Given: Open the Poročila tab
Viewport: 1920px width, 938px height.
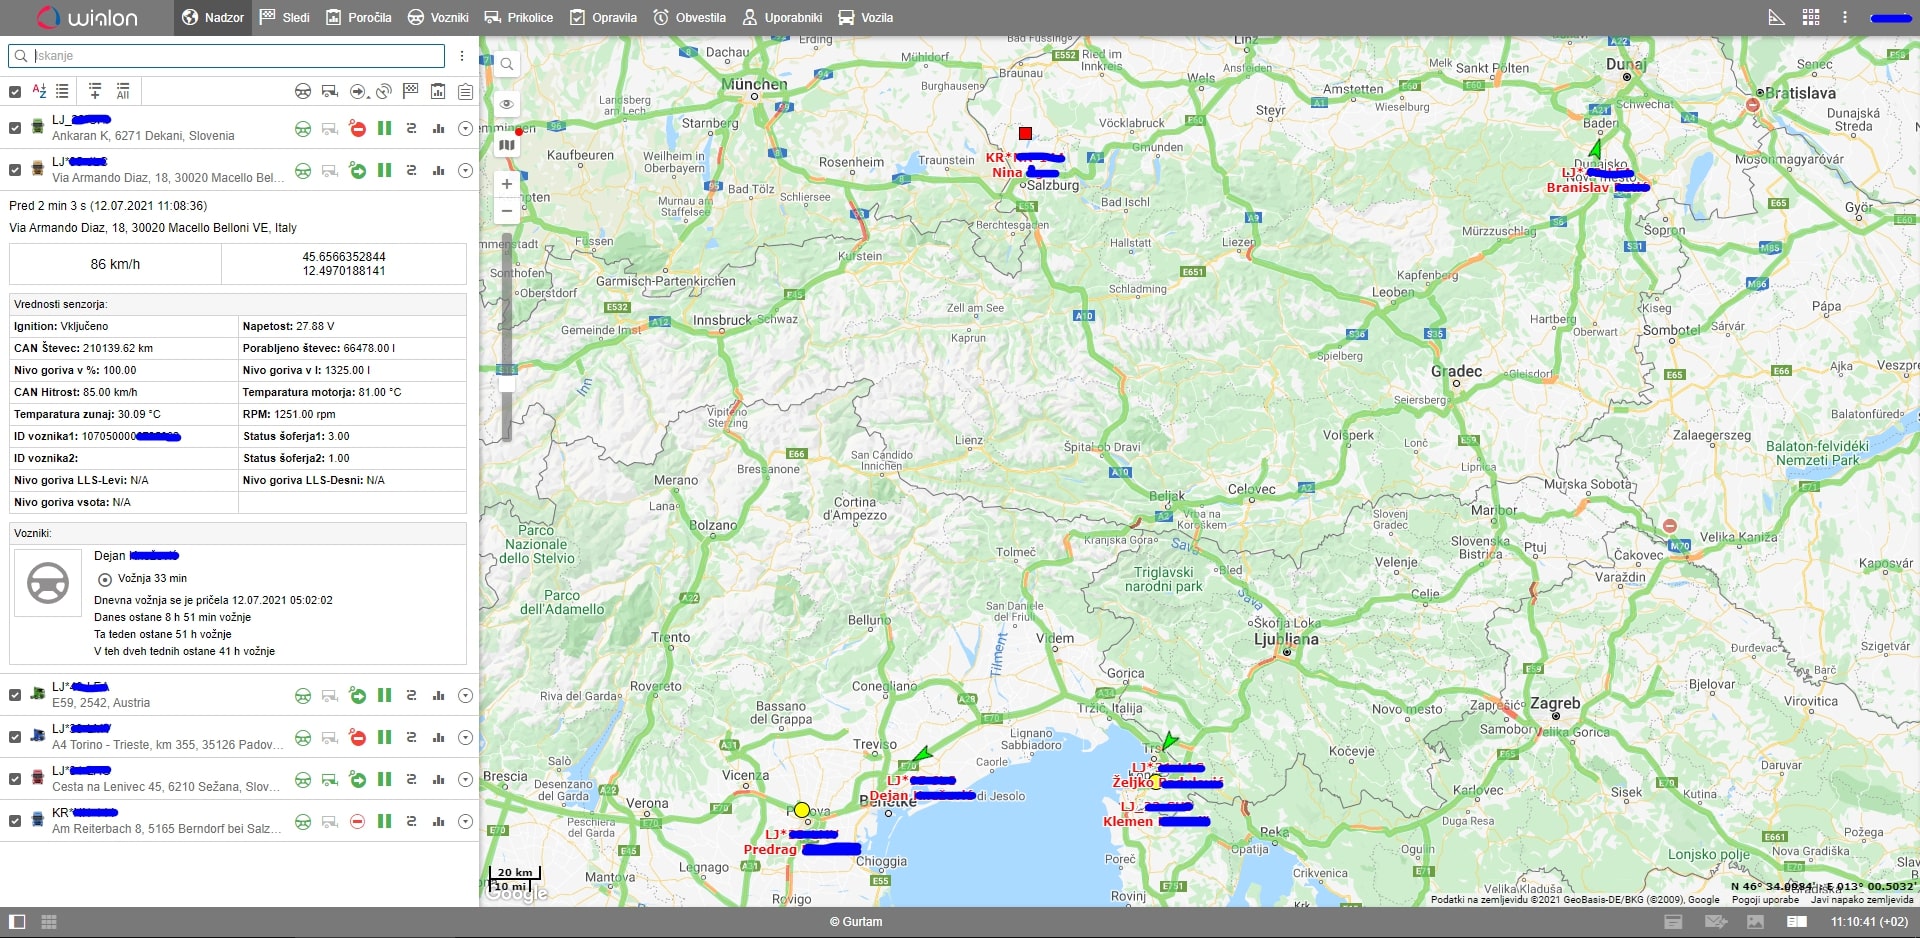Looking at the screenshot, I should [359, 17].
